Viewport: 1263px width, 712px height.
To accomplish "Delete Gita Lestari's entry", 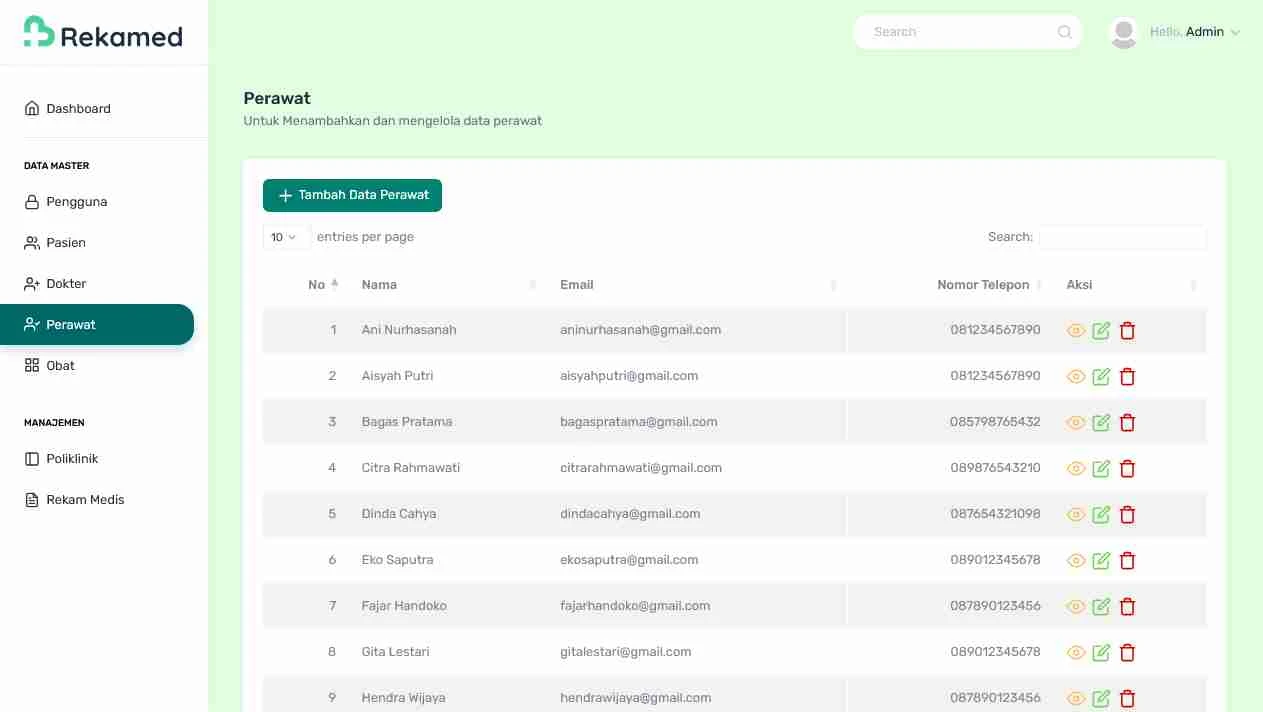I will [x=1128, y=653].
